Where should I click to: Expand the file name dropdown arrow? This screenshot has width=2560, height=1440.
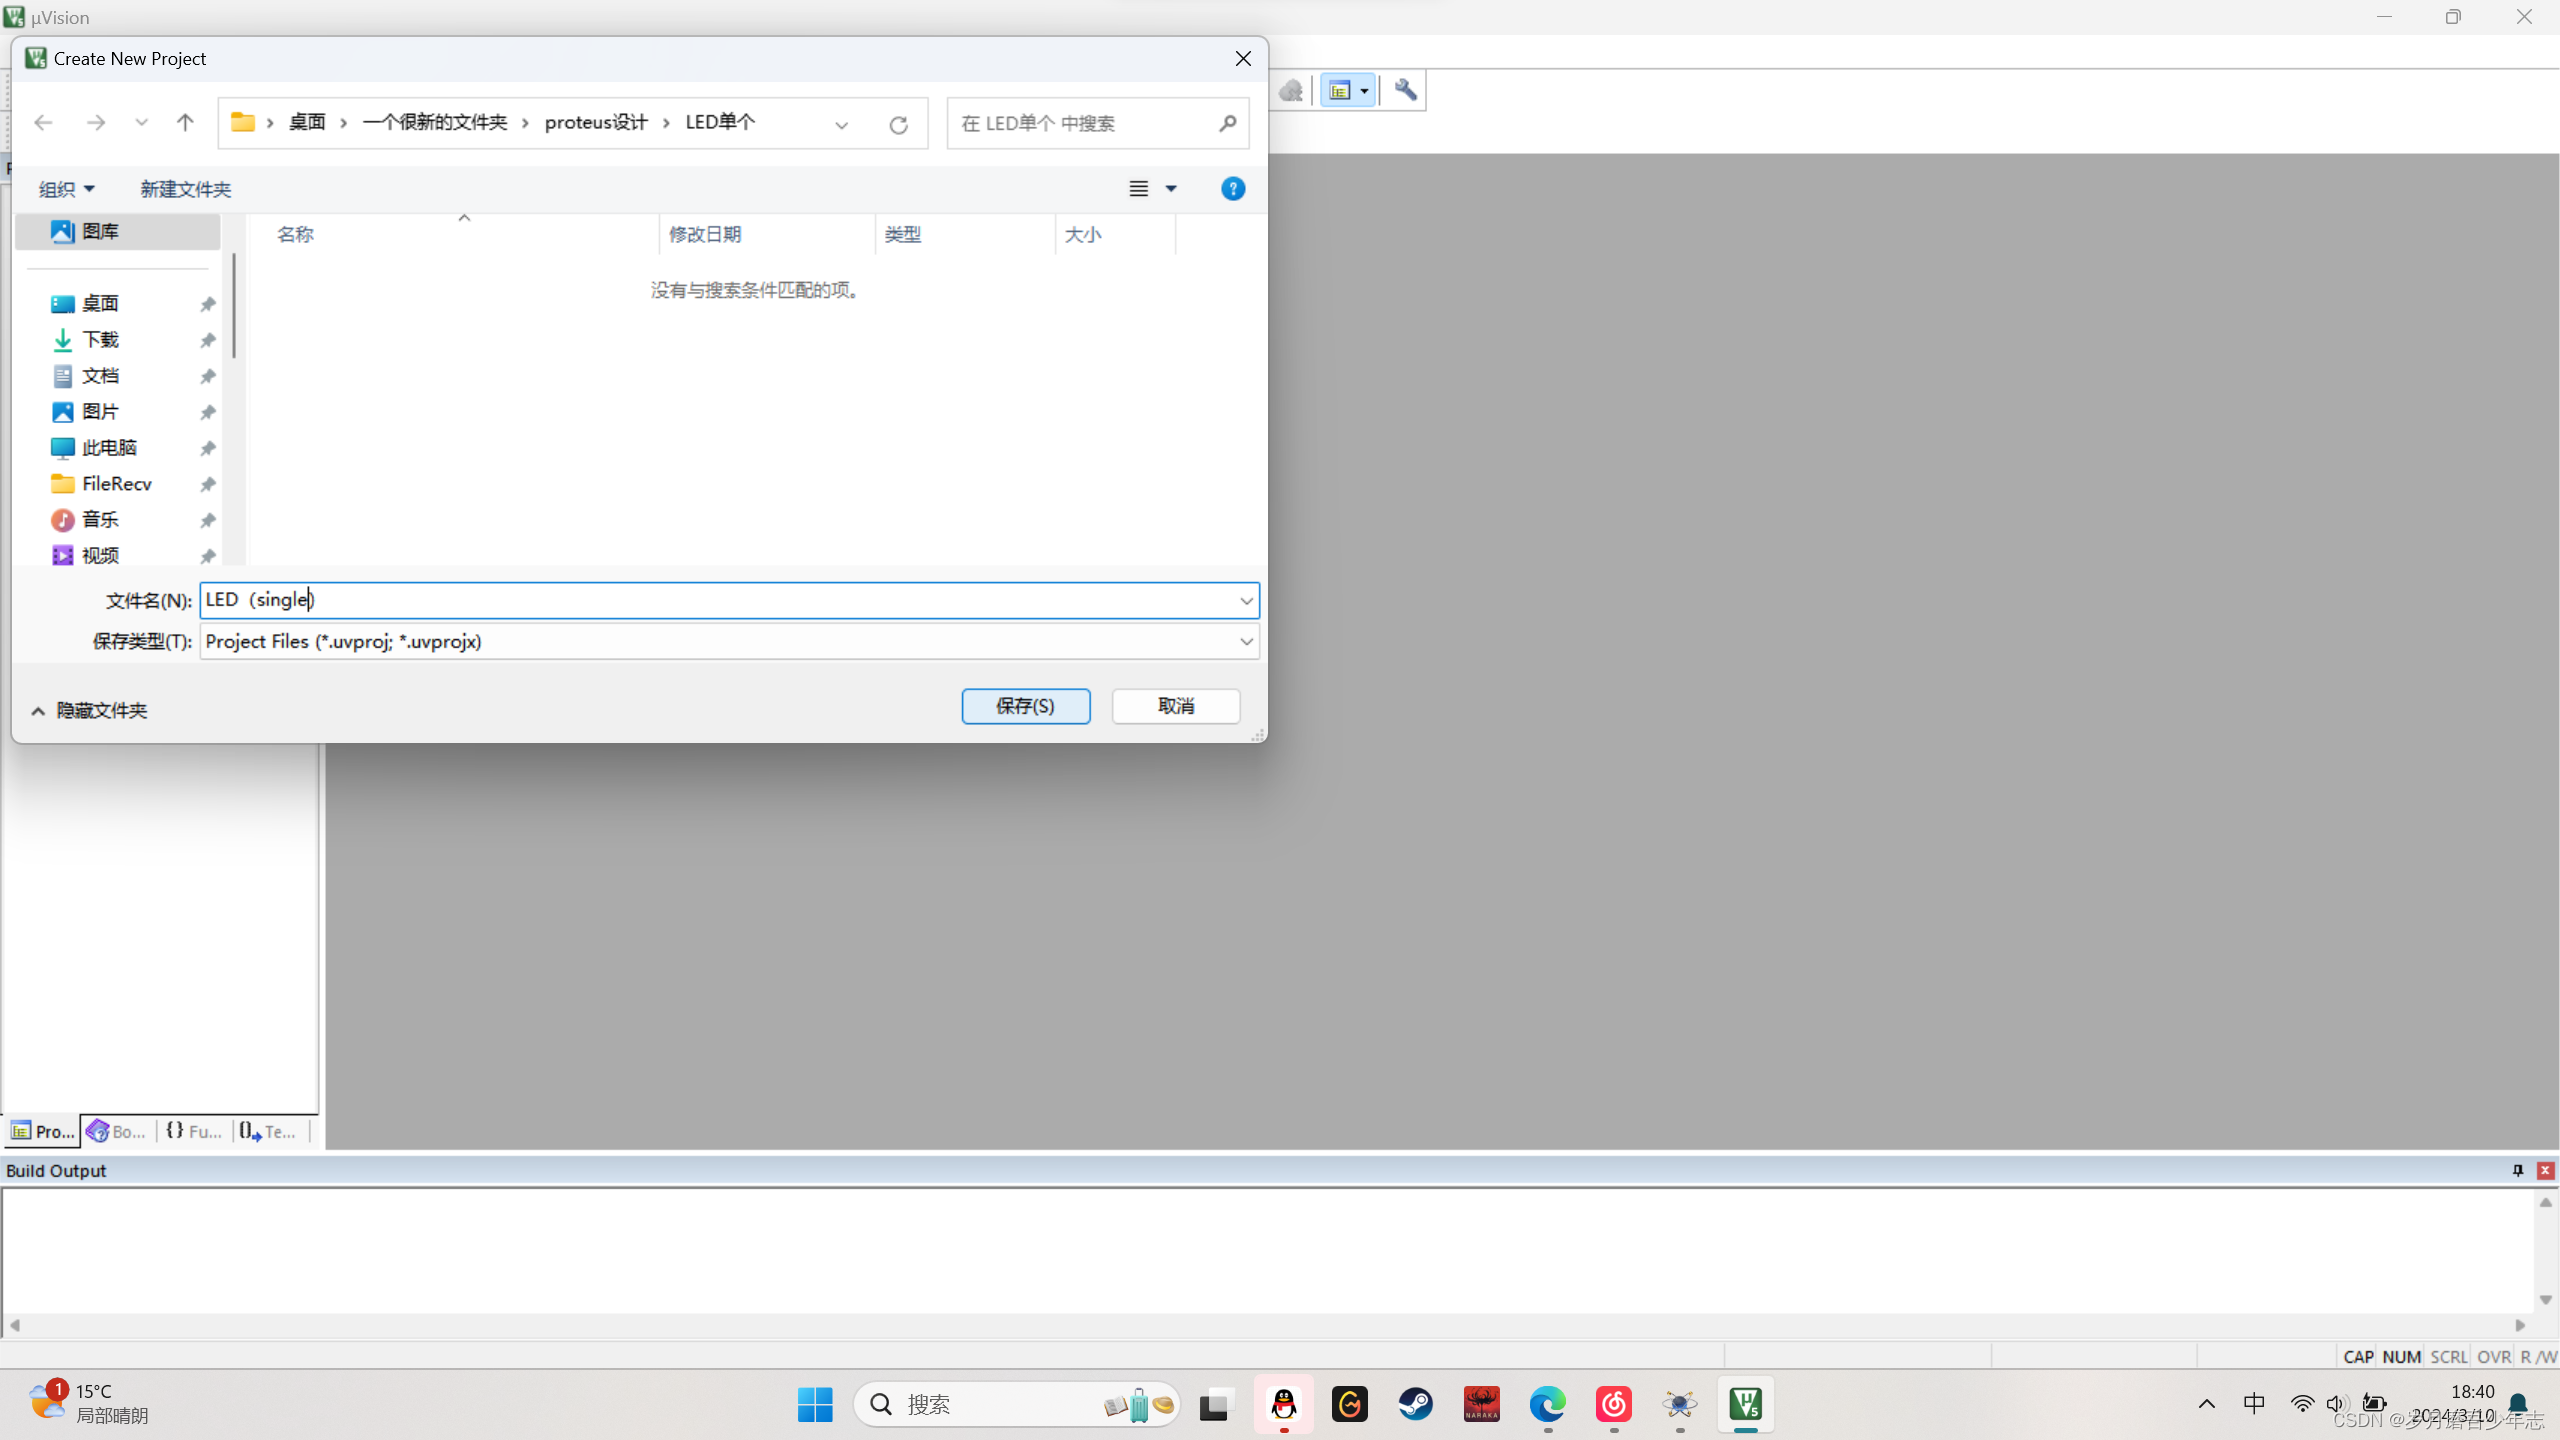coord(1246,600)
